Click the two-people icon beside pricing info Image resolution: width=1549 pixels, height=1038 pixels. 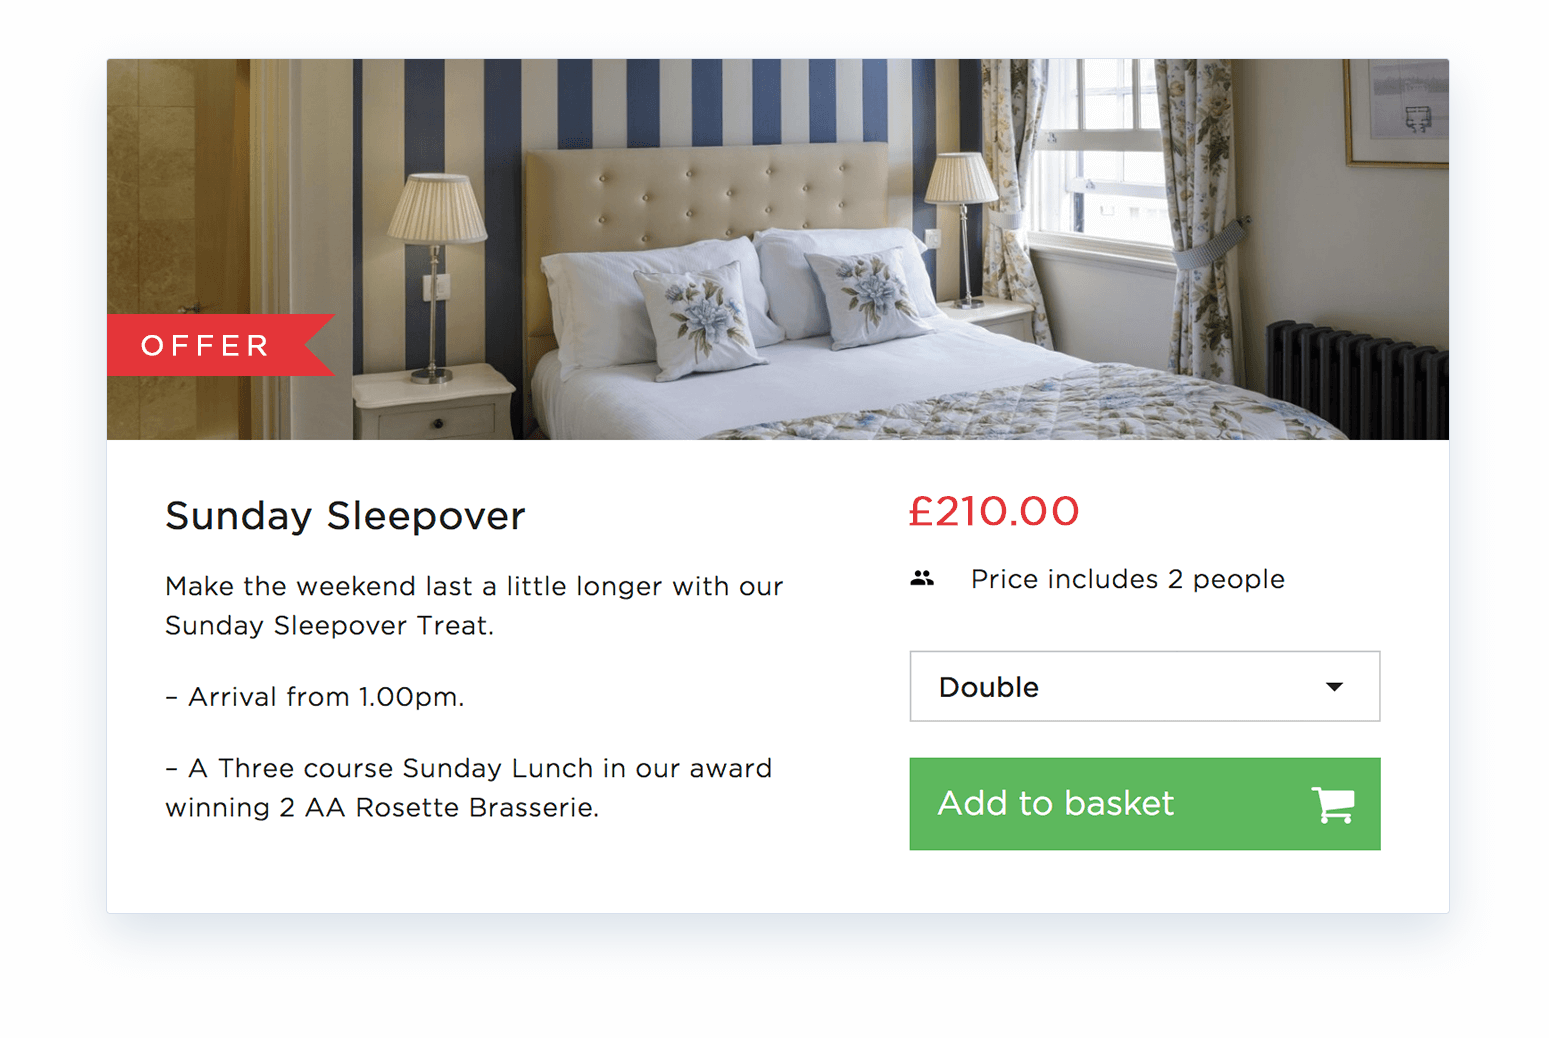point(922,577)
